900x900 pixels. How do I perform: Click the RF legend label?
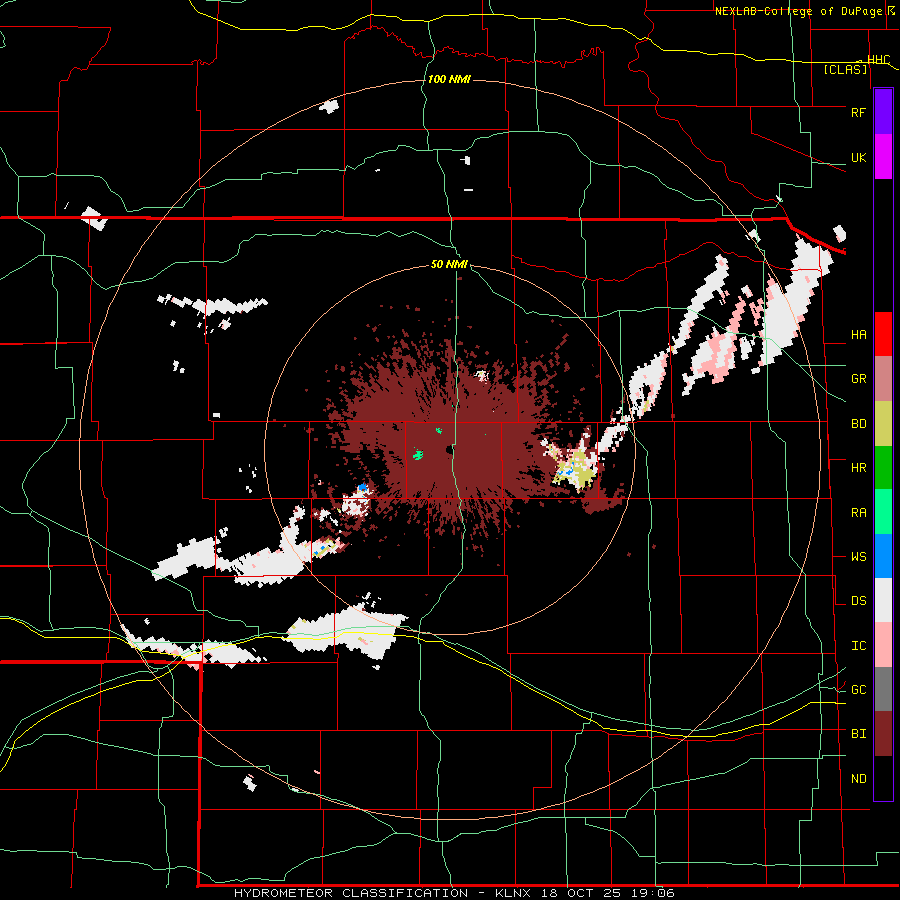[x=858, y=112]
